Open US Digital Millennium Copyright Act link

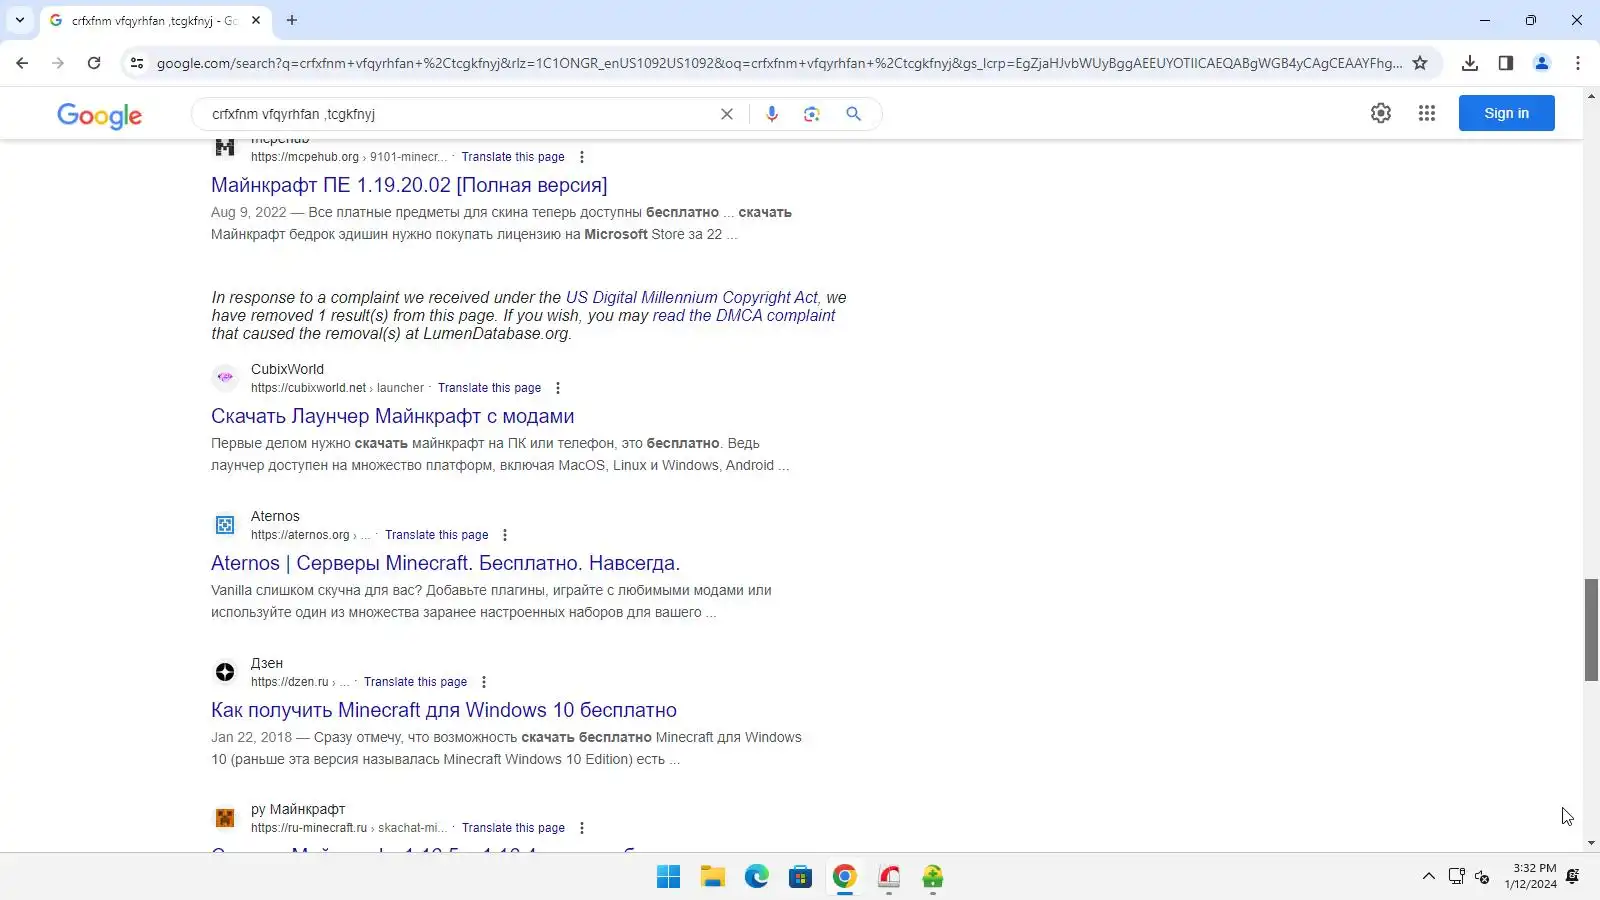tap(692, 297)
